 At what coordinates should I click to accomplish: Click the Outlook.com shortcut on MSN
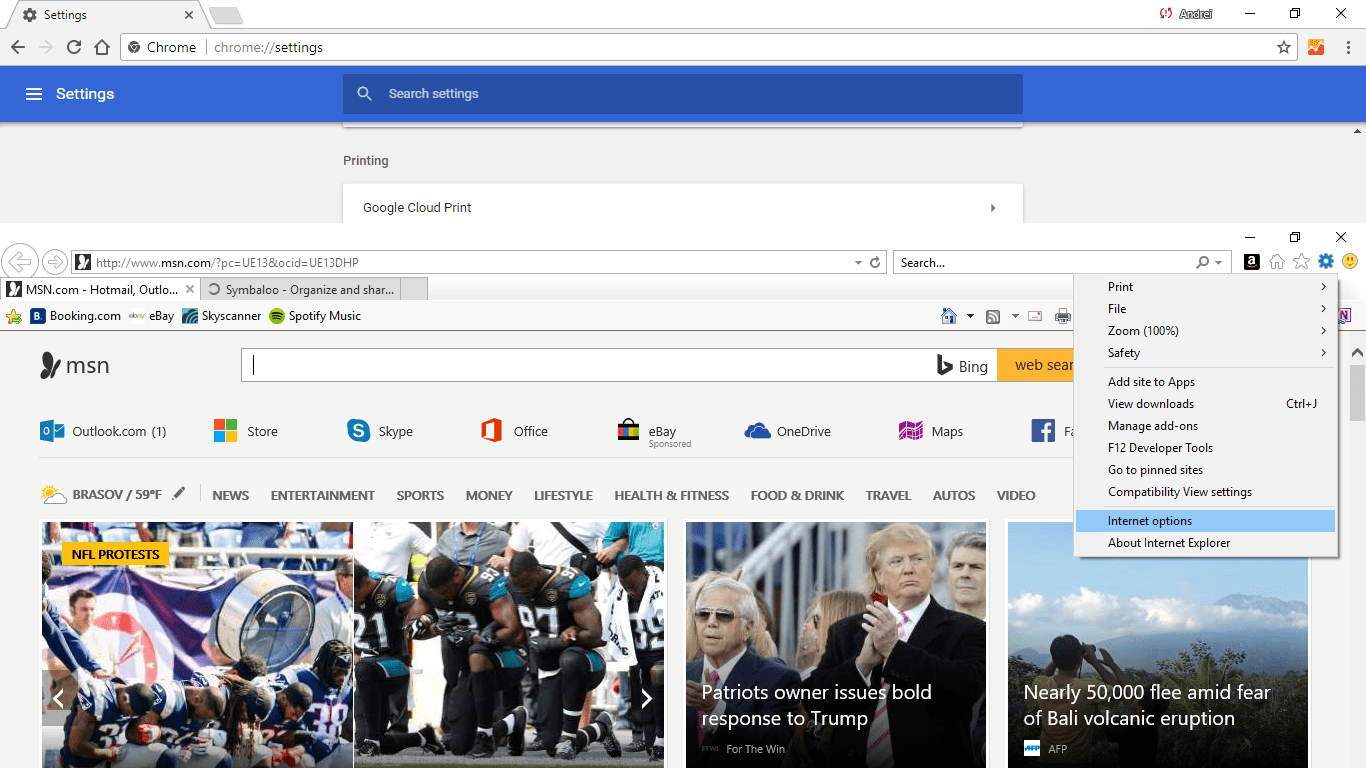point(103,431)
